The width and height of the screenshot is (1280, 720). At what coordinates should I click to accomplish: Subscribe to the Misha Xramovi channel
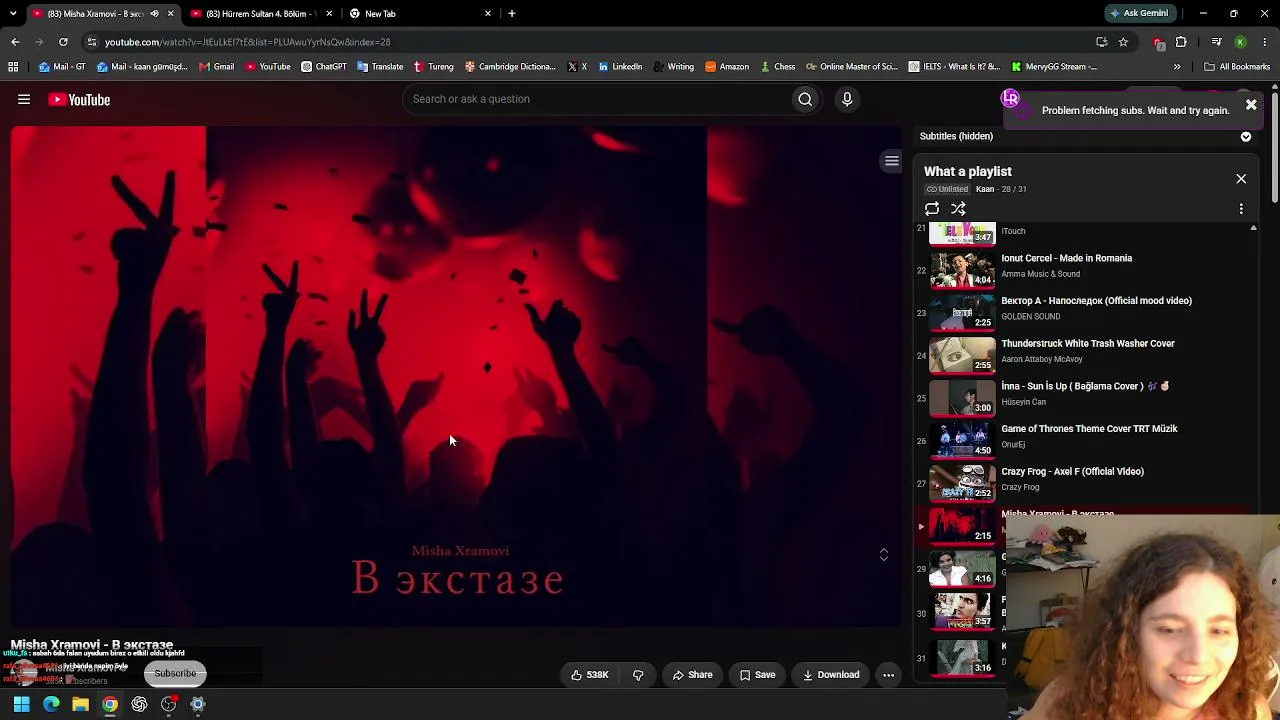(x=175, y=673)
